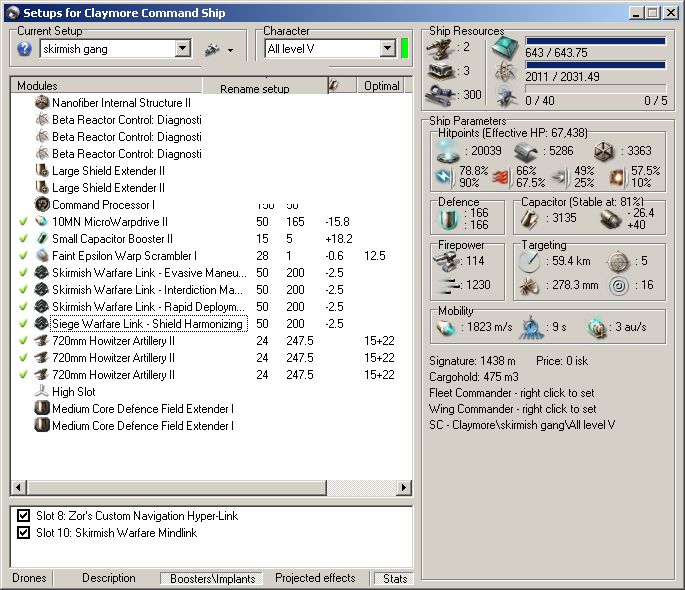Expand the small arrow menu beside ship icon
Image resolution: width=685 pixels, height=590 pixels.
tap(230, 51)
